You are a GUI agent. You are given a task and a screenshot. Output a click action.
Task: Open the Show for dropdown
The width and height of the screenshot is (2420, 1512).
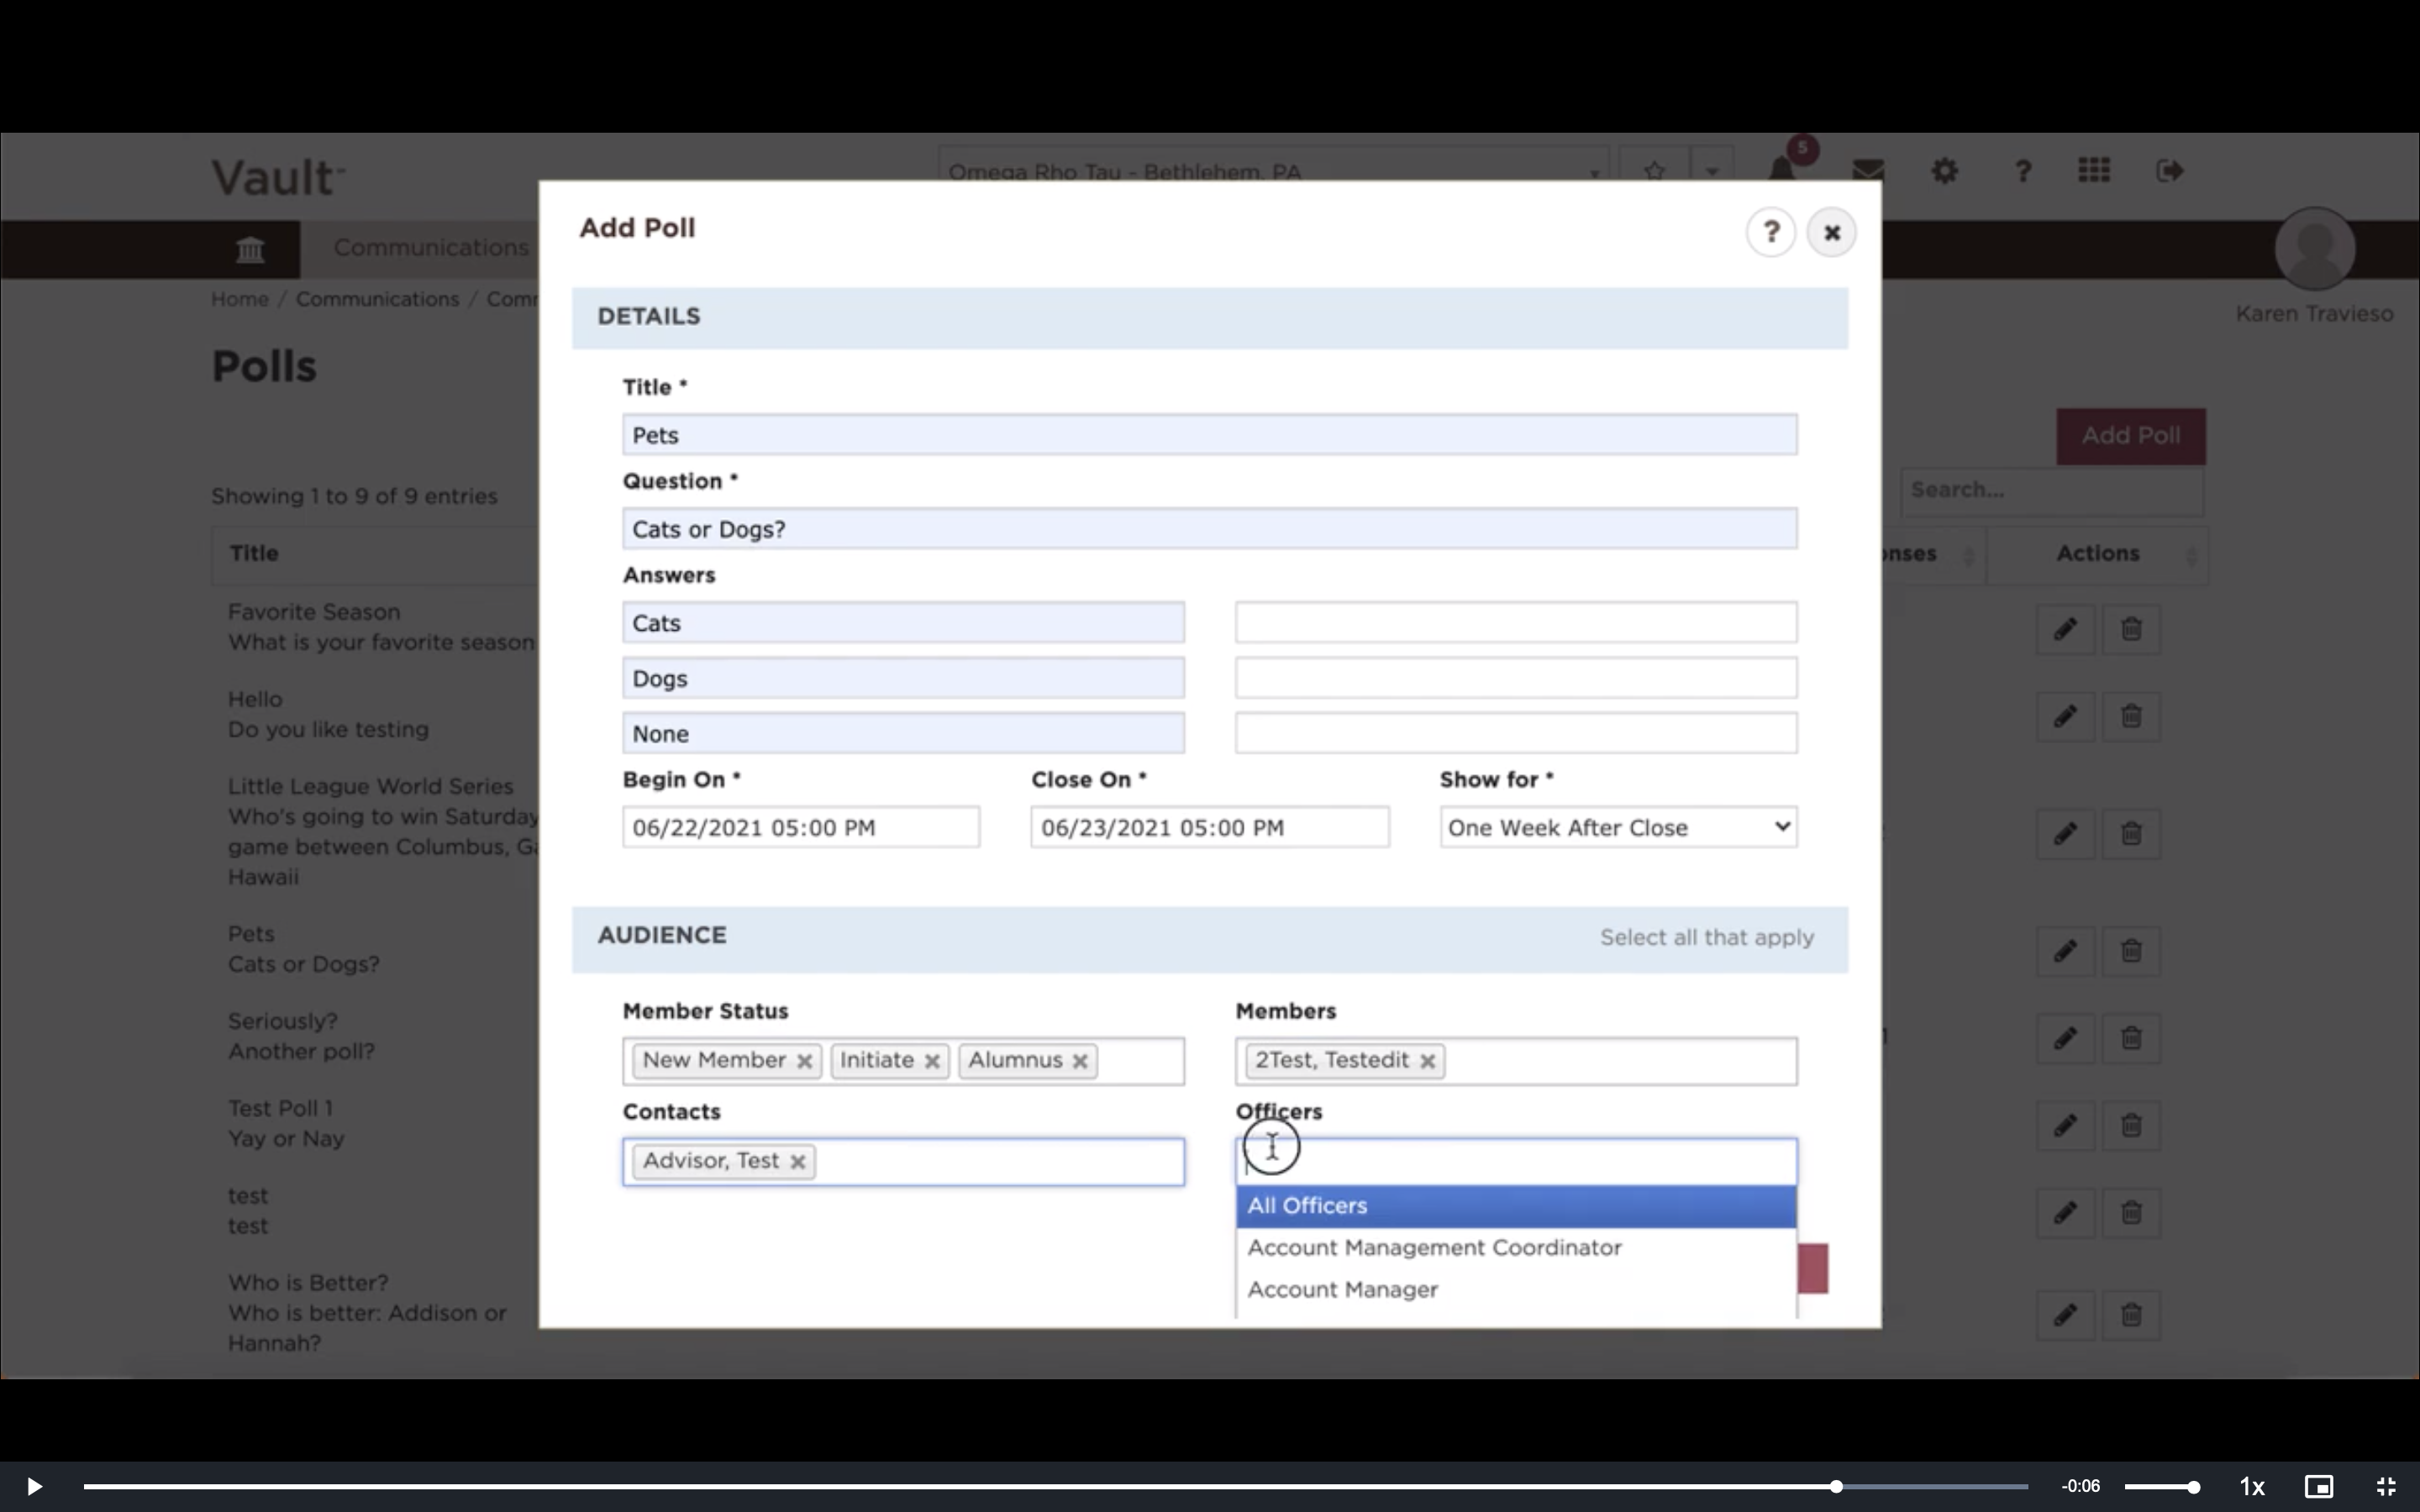(1618, 827)
